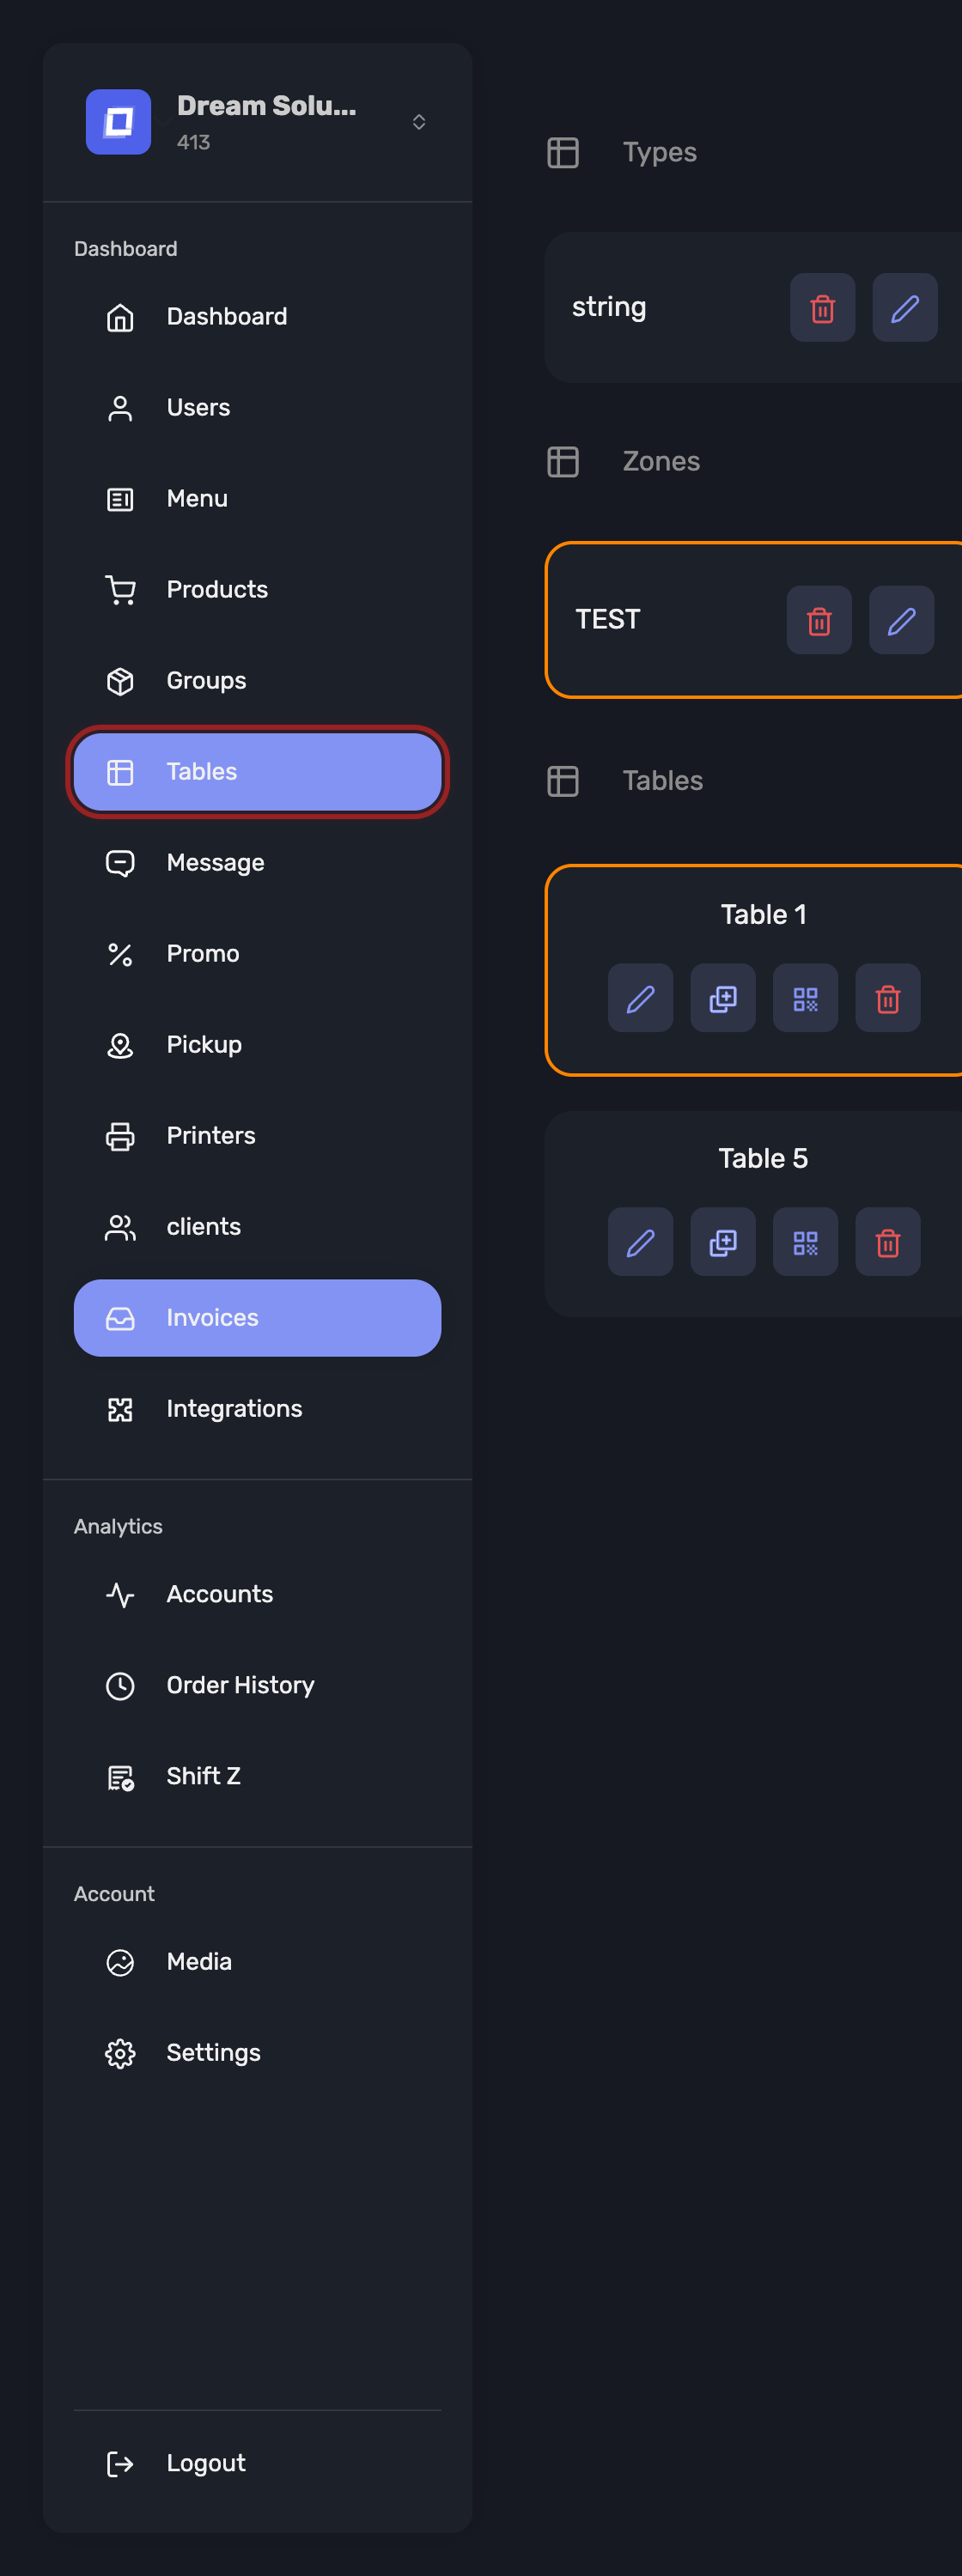Go to Promo section

(257, 954)
